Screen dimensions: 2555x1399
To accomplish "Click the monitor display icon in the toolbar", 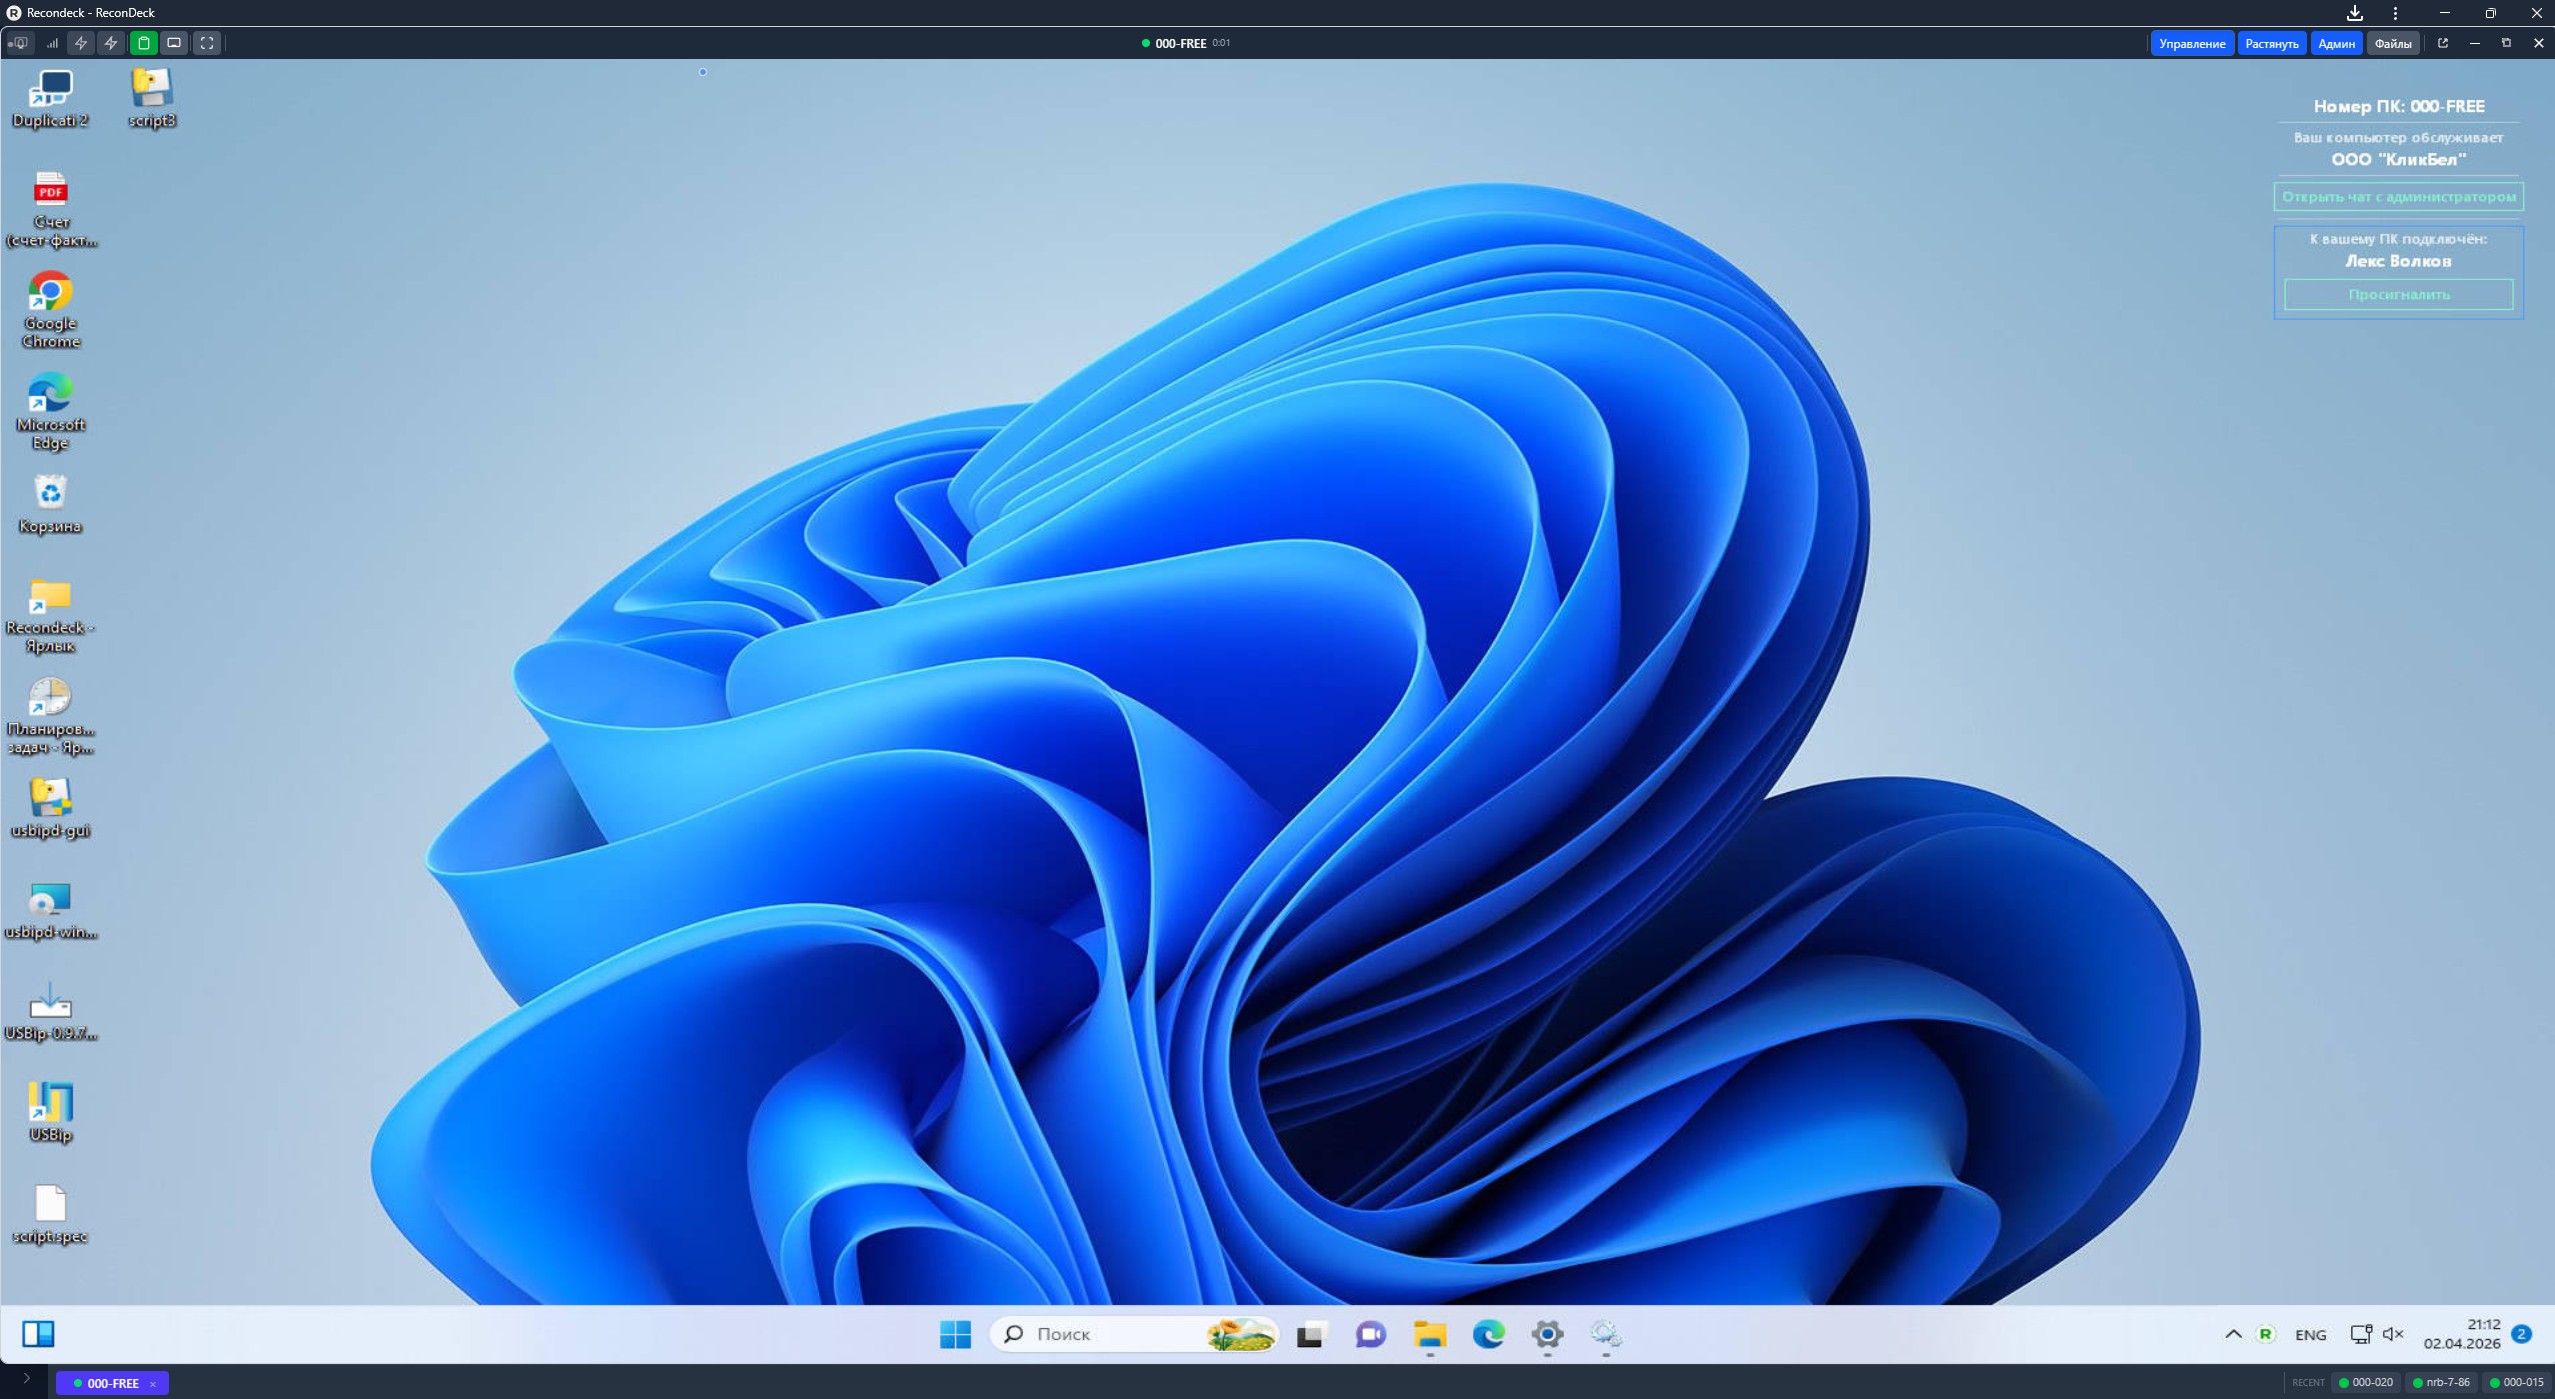I will point(174,43).
